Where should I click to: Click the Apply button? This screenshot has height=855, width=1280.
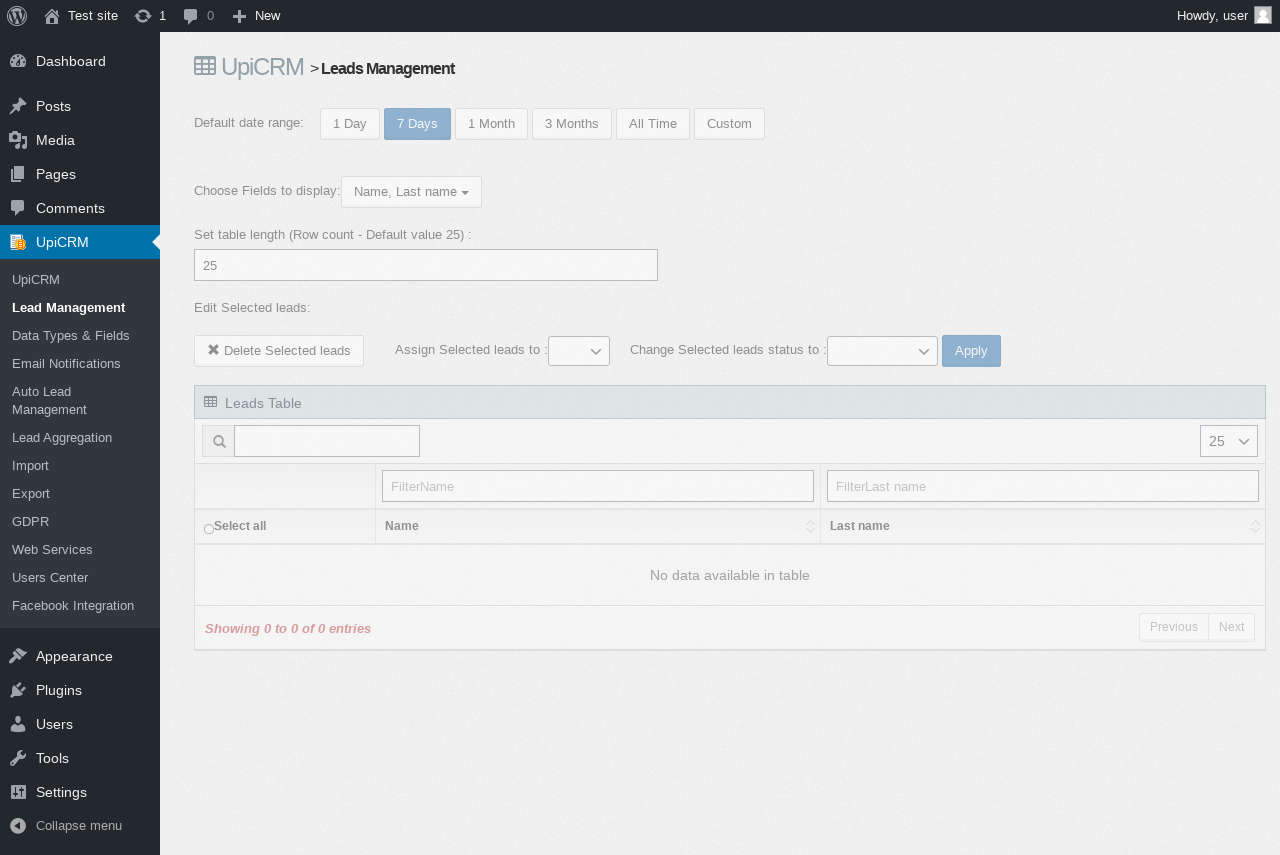click(971, 351)
